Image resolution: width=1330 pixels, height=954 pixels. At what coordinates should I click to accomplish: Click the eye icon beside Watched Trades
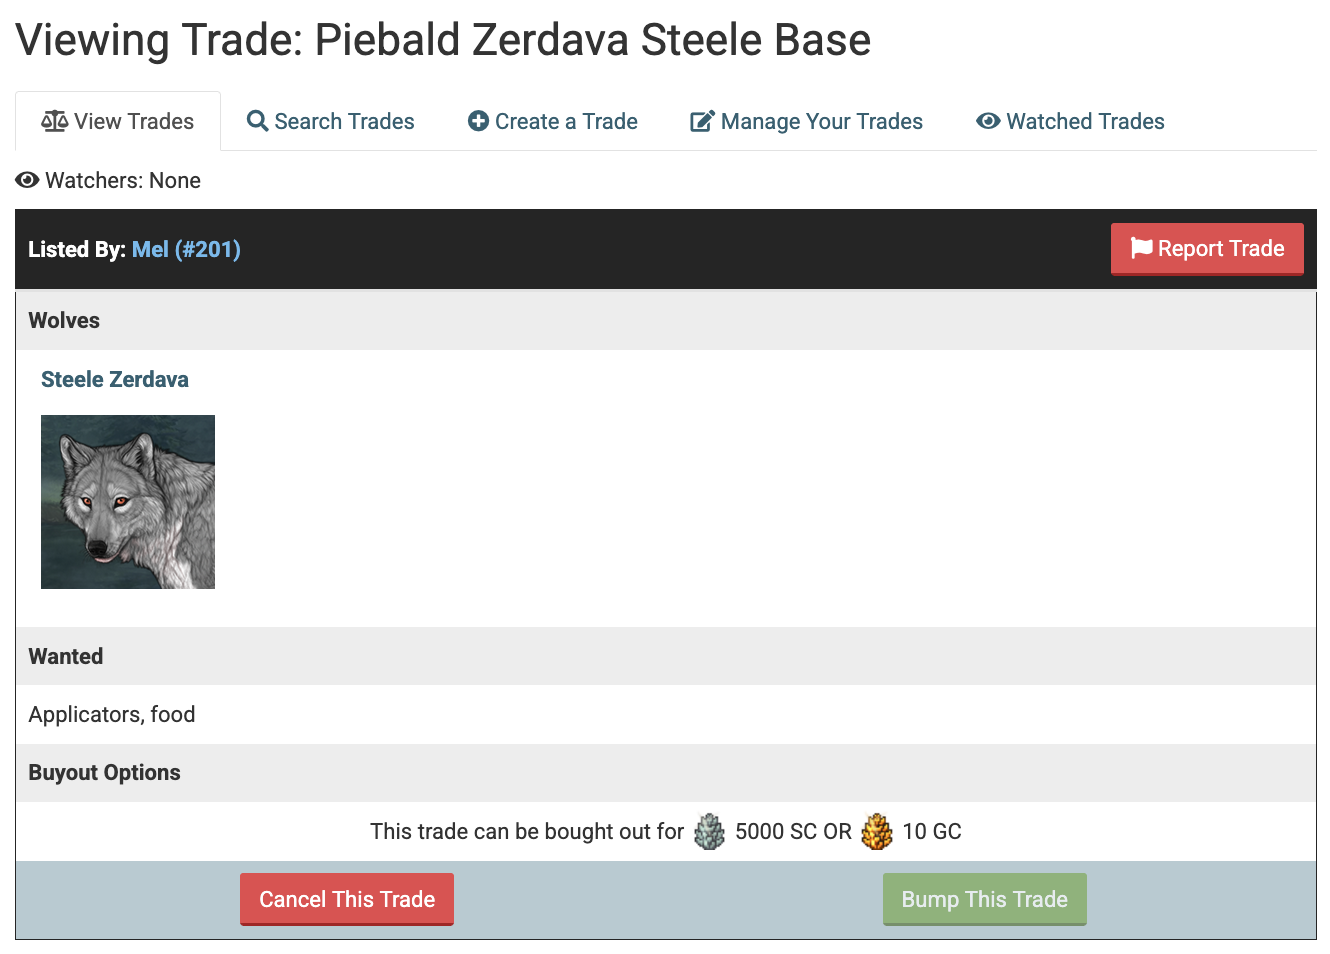click(988, 121)
